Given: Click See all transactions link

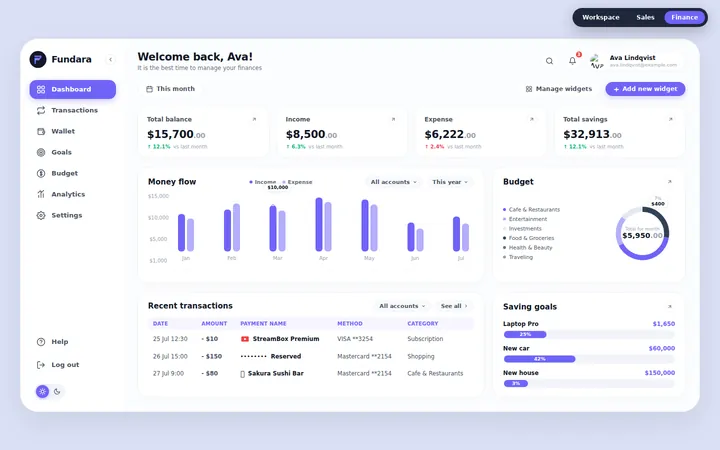Looking at the screenshot, I should (x=454, y=306).
